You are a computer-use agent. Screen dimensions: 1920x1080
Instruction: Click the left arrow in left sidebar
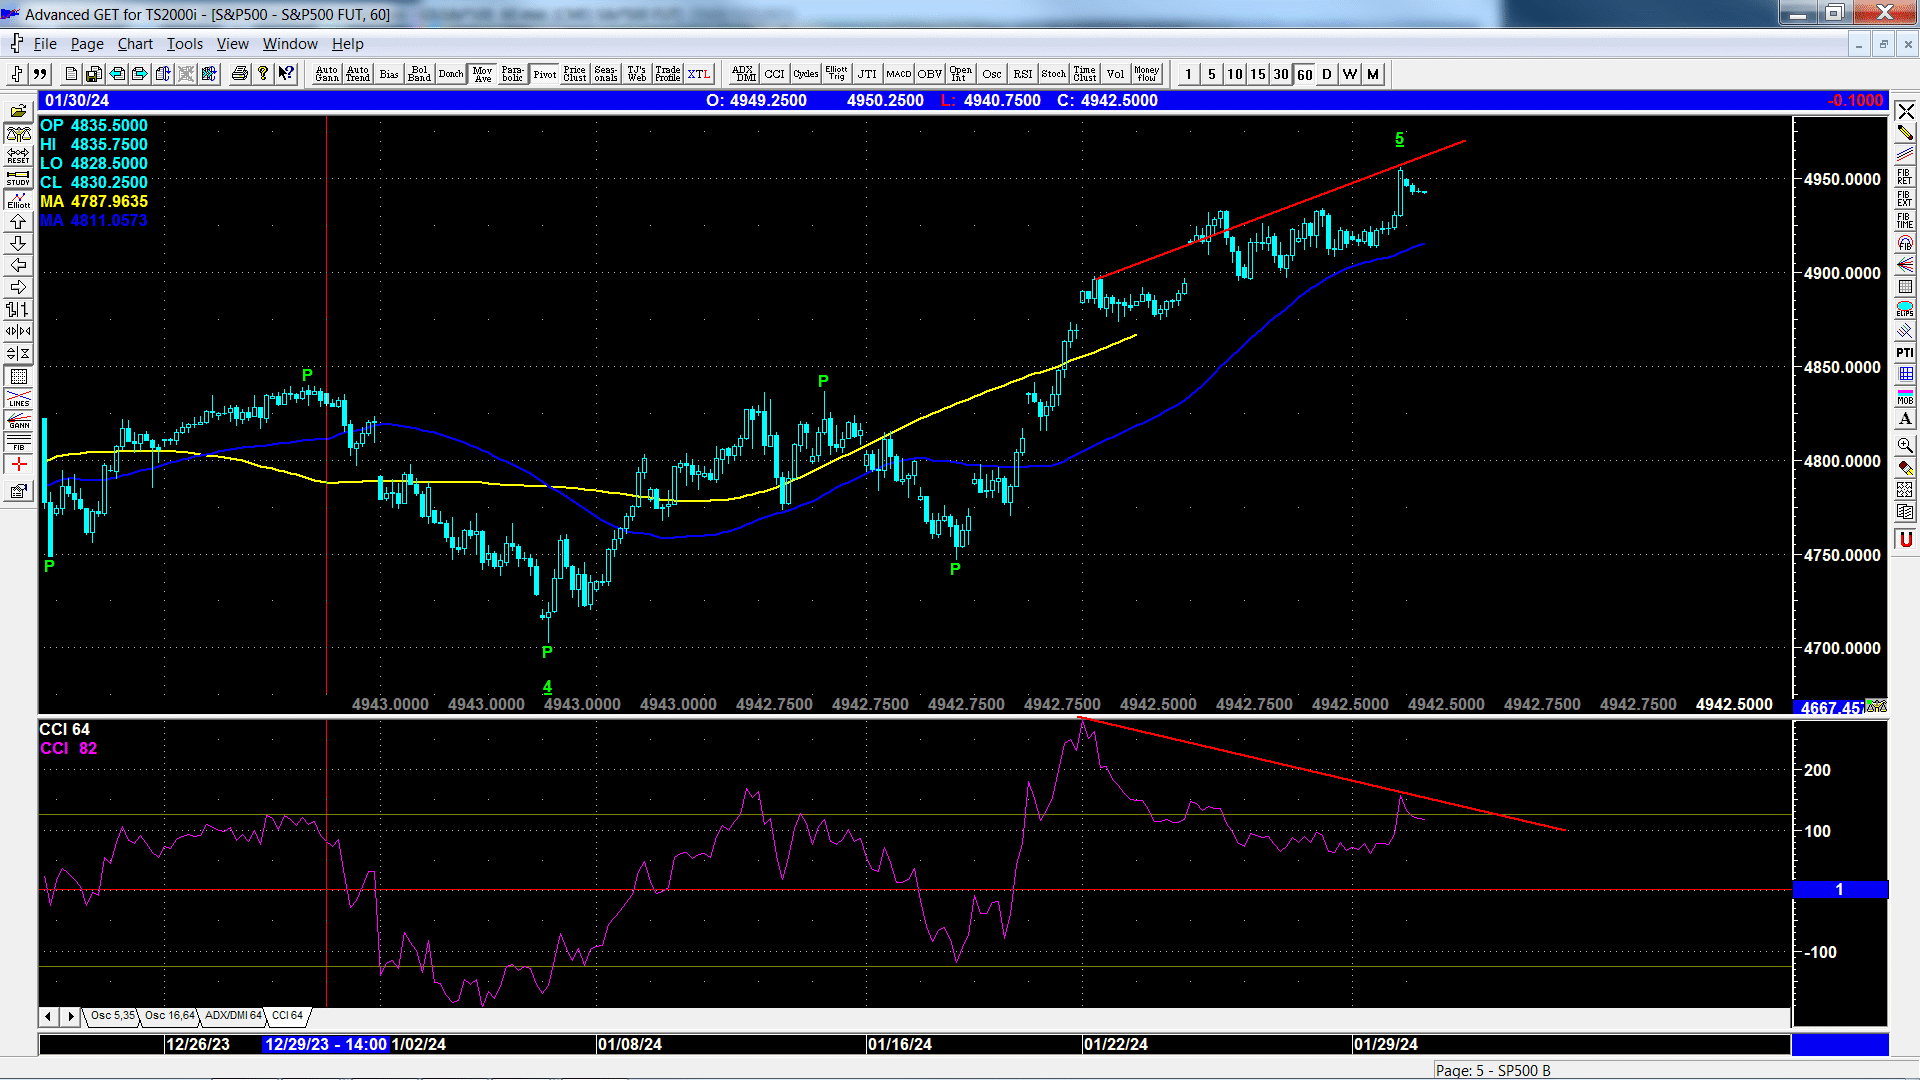19,265
